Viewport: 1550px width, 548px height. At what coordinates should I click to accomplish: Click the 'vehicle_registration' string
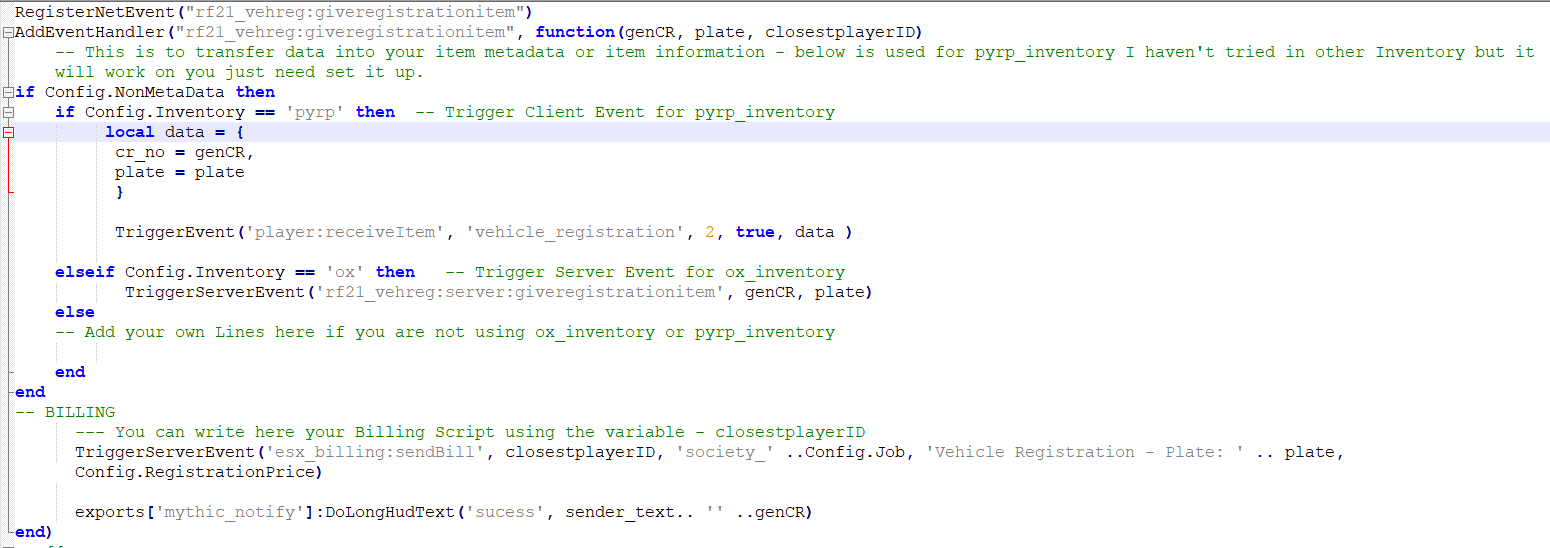pos(575,232)
